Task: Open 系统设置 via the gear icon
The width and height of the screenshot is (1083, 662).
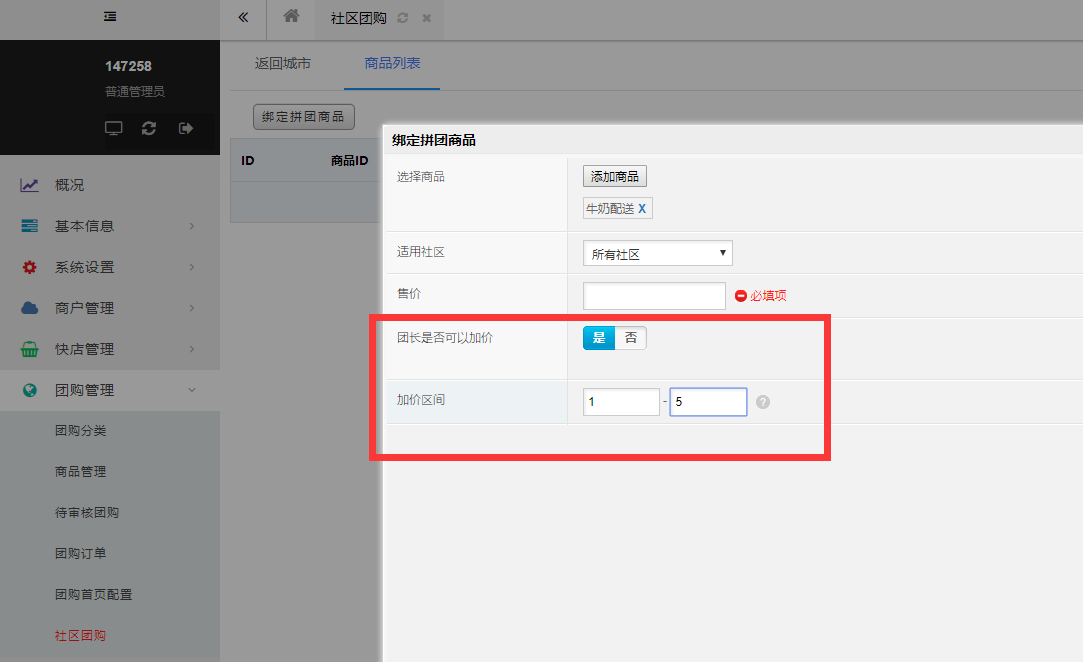Action: 30,266
